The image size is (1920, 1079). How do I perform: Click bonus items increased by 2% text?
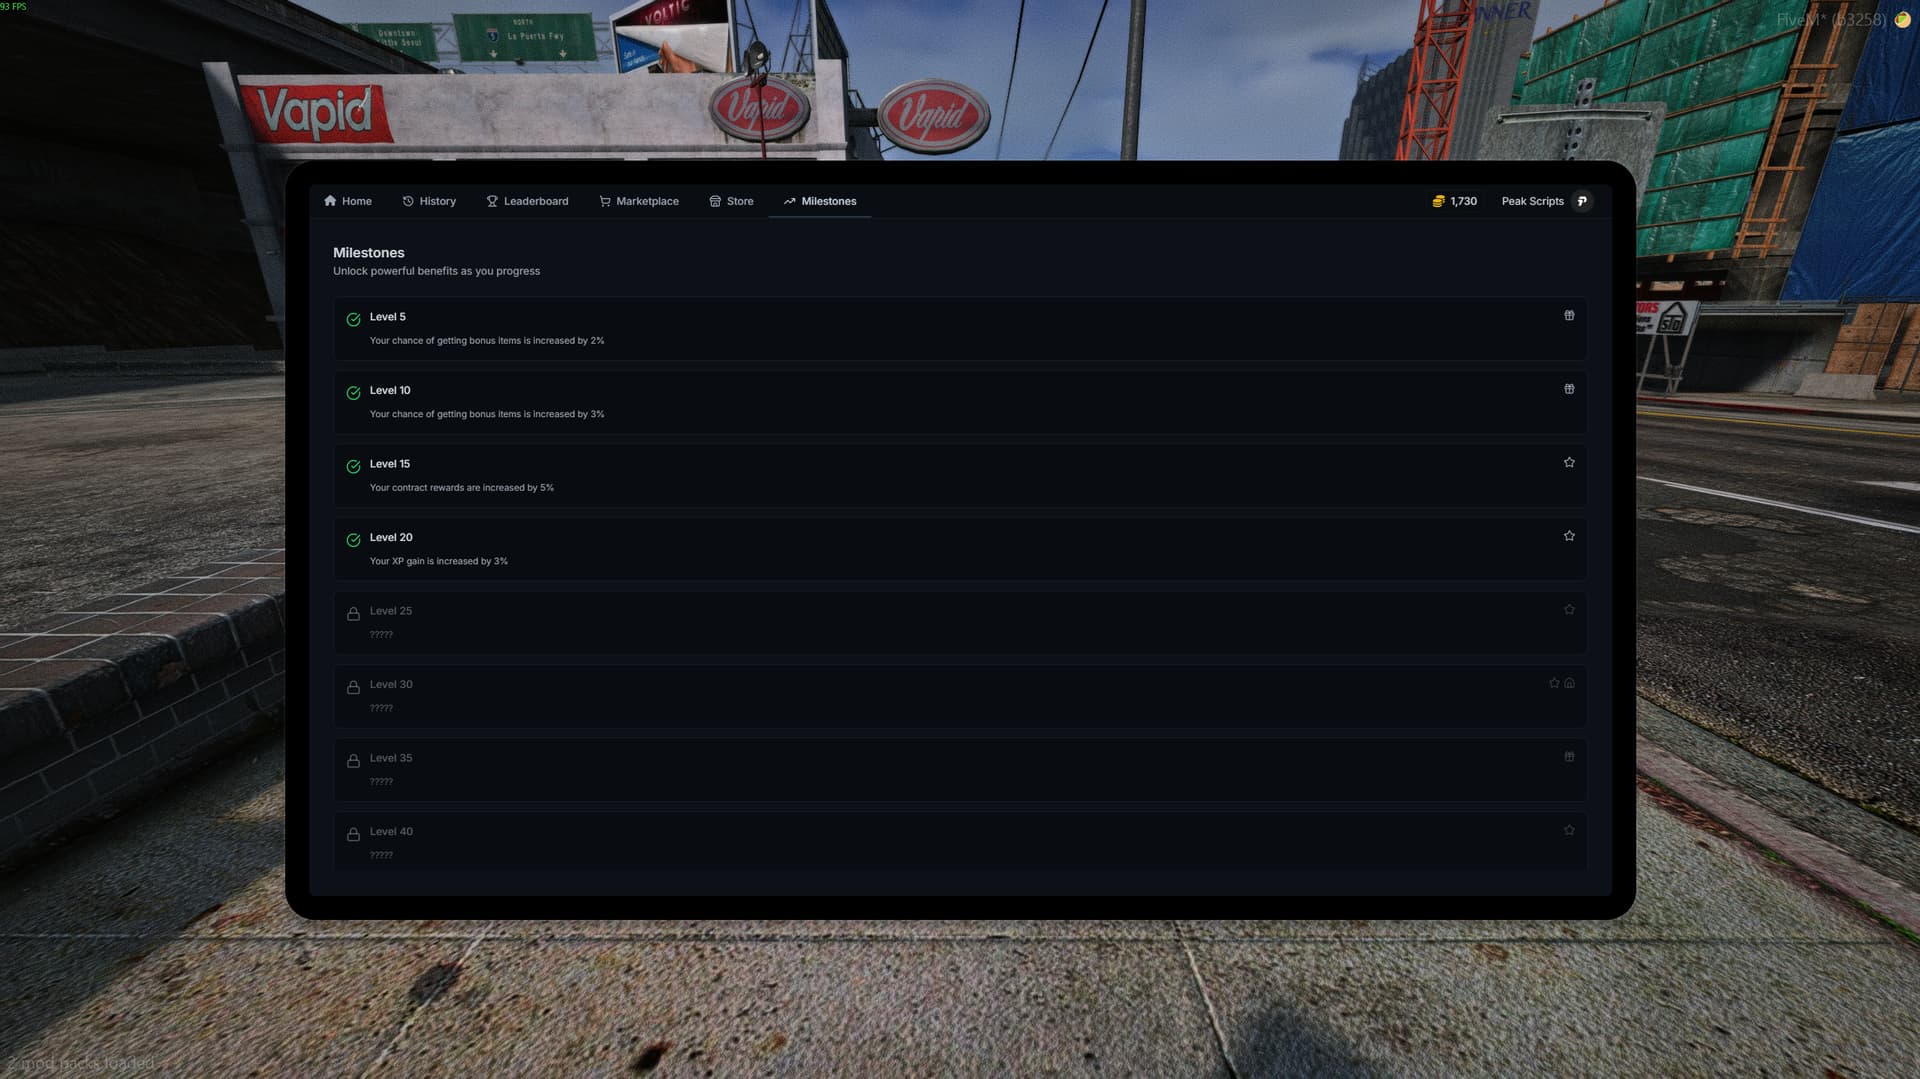click(486, 341)
